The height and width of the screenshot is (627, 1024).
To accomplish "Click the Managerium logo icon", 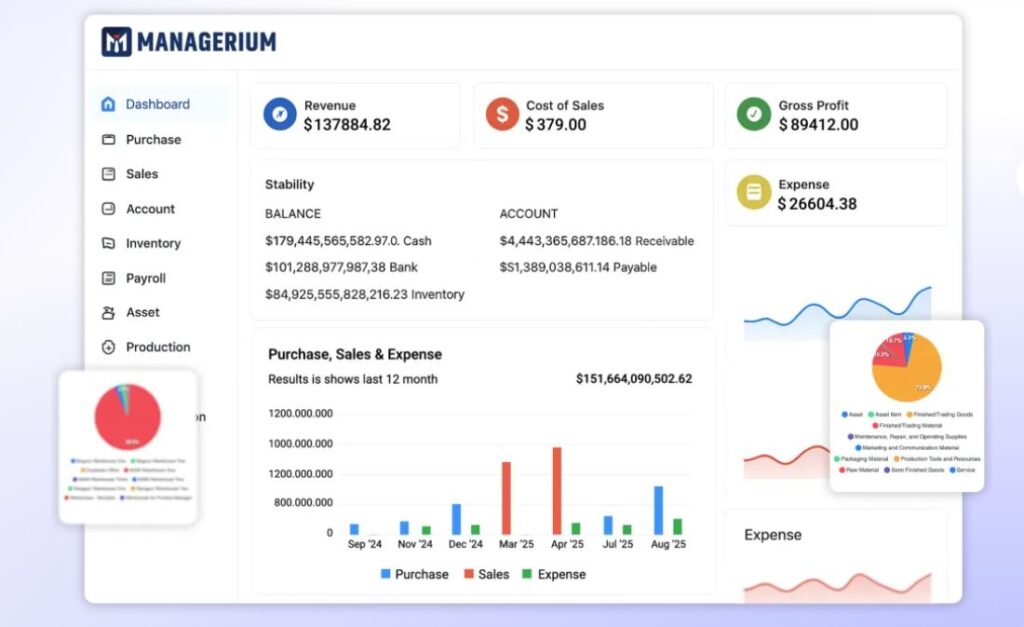I will (116, 42).
